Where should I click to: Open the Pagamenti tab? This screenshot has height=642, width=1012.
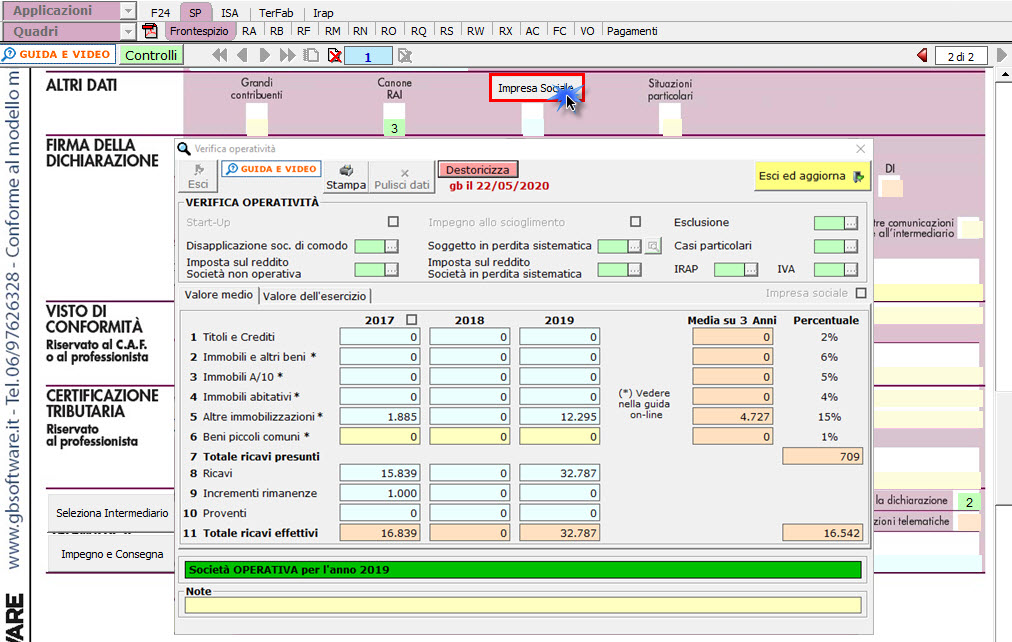tap(632, 31)
